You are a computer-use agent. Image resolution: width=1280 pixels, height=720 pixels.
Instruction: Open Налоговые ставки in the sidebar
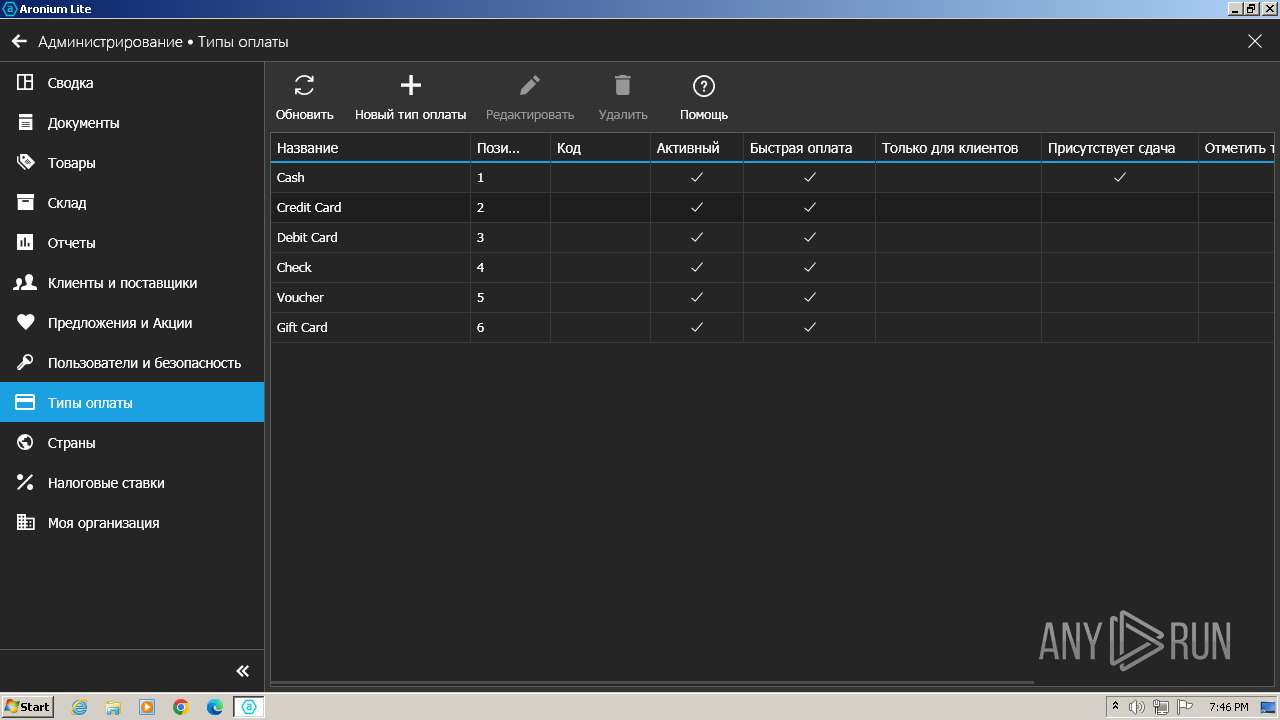tap(132, 483)
